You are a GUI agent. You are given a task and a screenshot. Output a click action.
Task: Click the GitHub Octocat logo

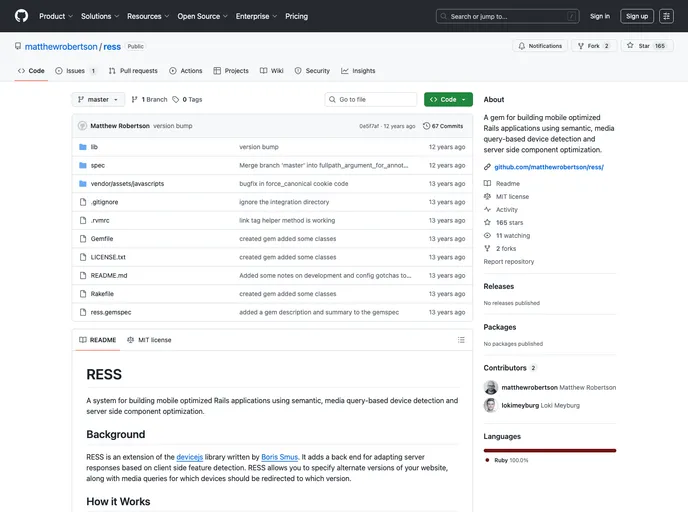(21, 16)
